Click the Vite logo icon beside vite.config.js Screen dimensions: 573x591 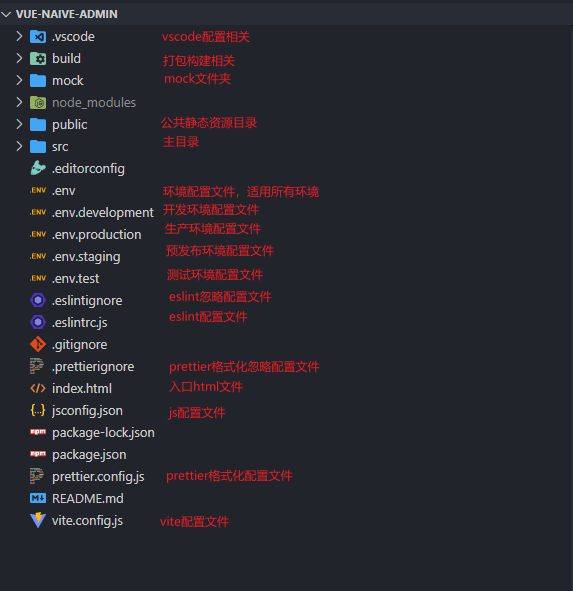pos(38,520)
